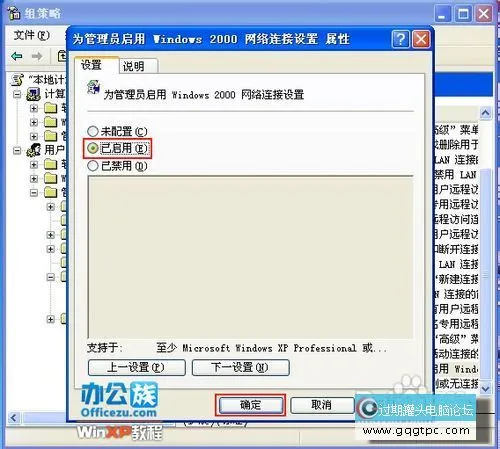The width and height of the screenshot is (500, 449).
Task: Click the forward arrow in 组策略 toolbar
Action: tap(37, 56)
